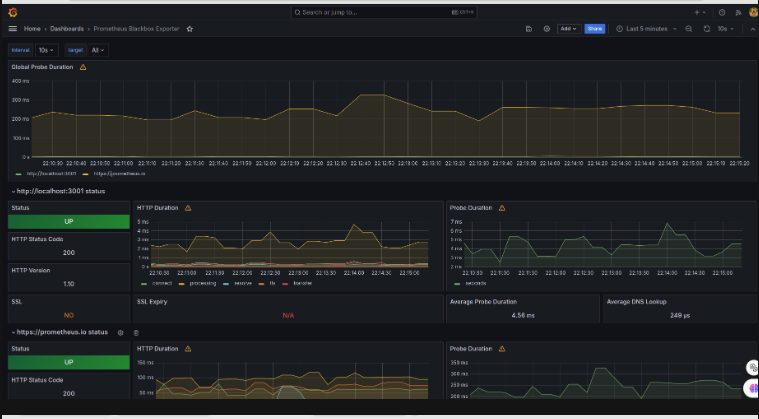This screenshot has height=419, width=759.
Task: Click the clock icon in time picker
Action: 619,29
